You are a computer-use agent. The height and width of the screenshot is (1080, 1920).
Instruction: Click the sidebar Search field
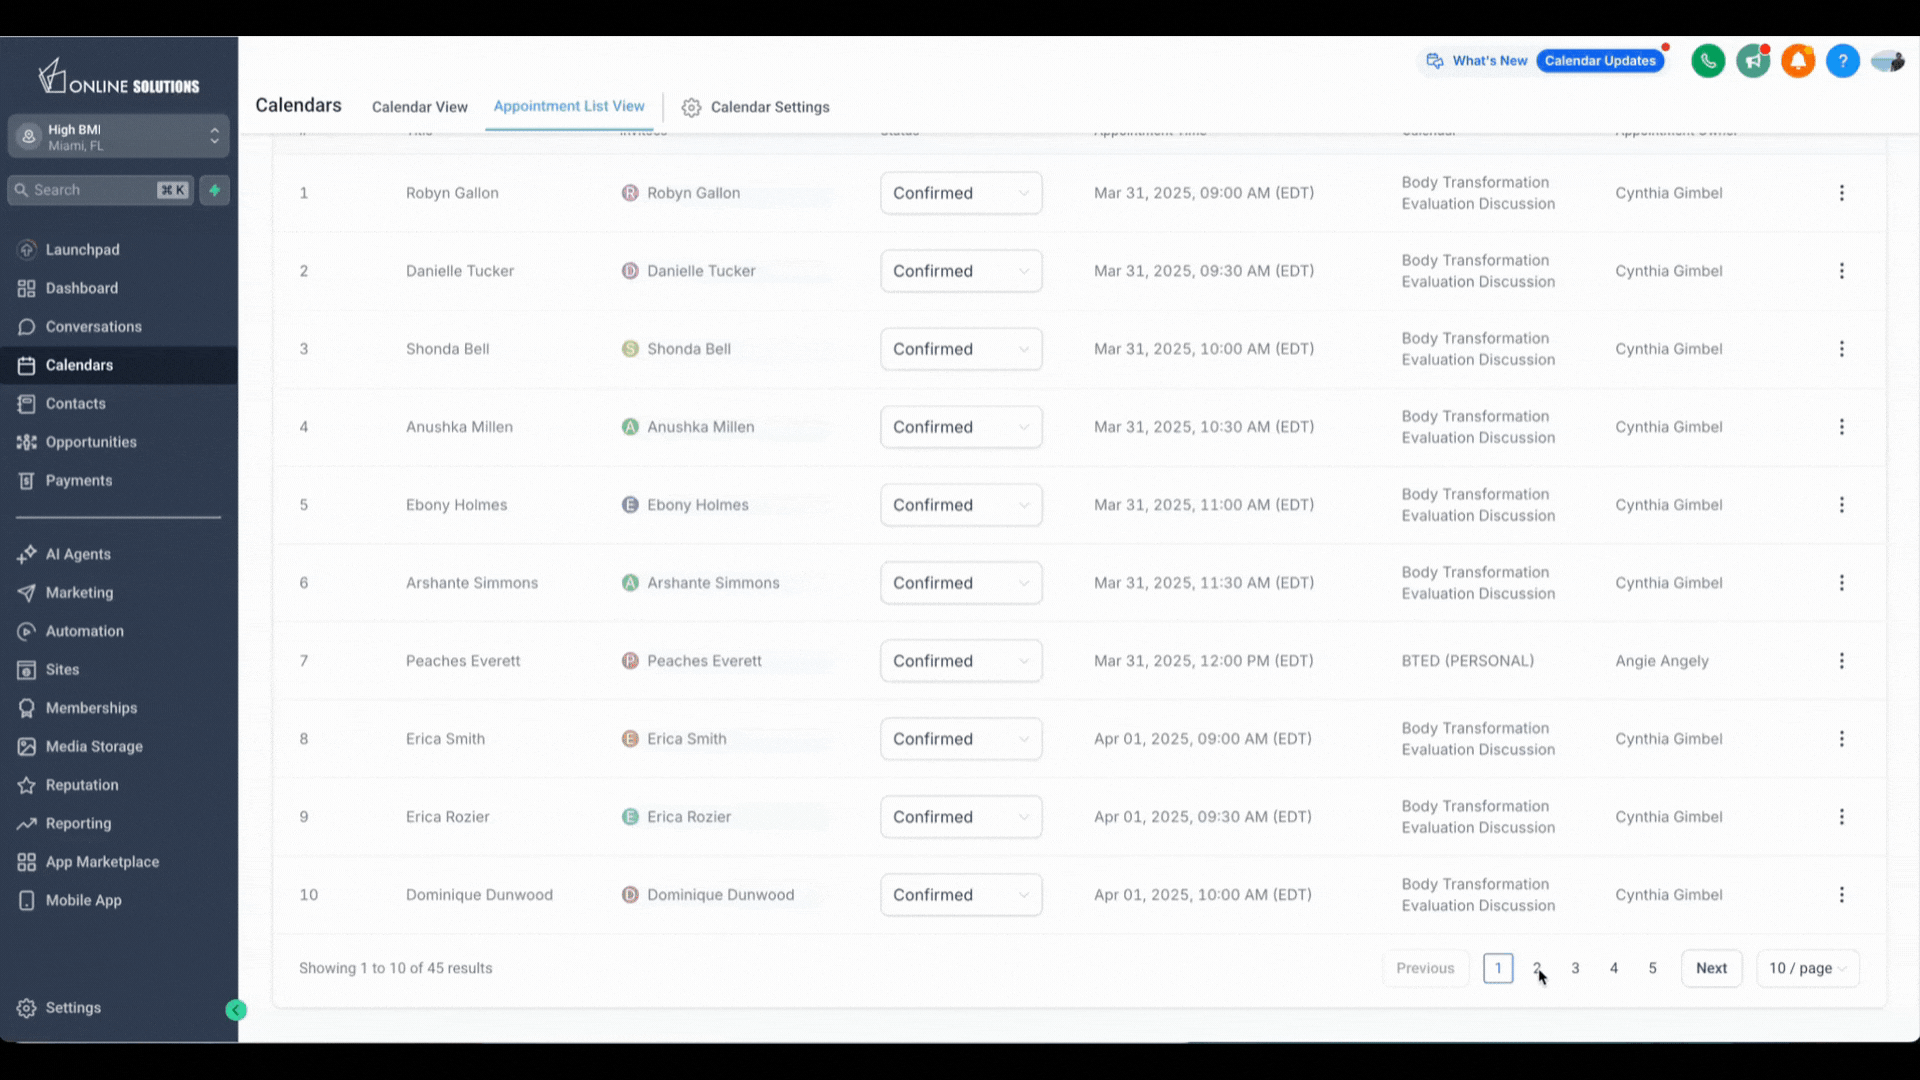click(101, 190)
